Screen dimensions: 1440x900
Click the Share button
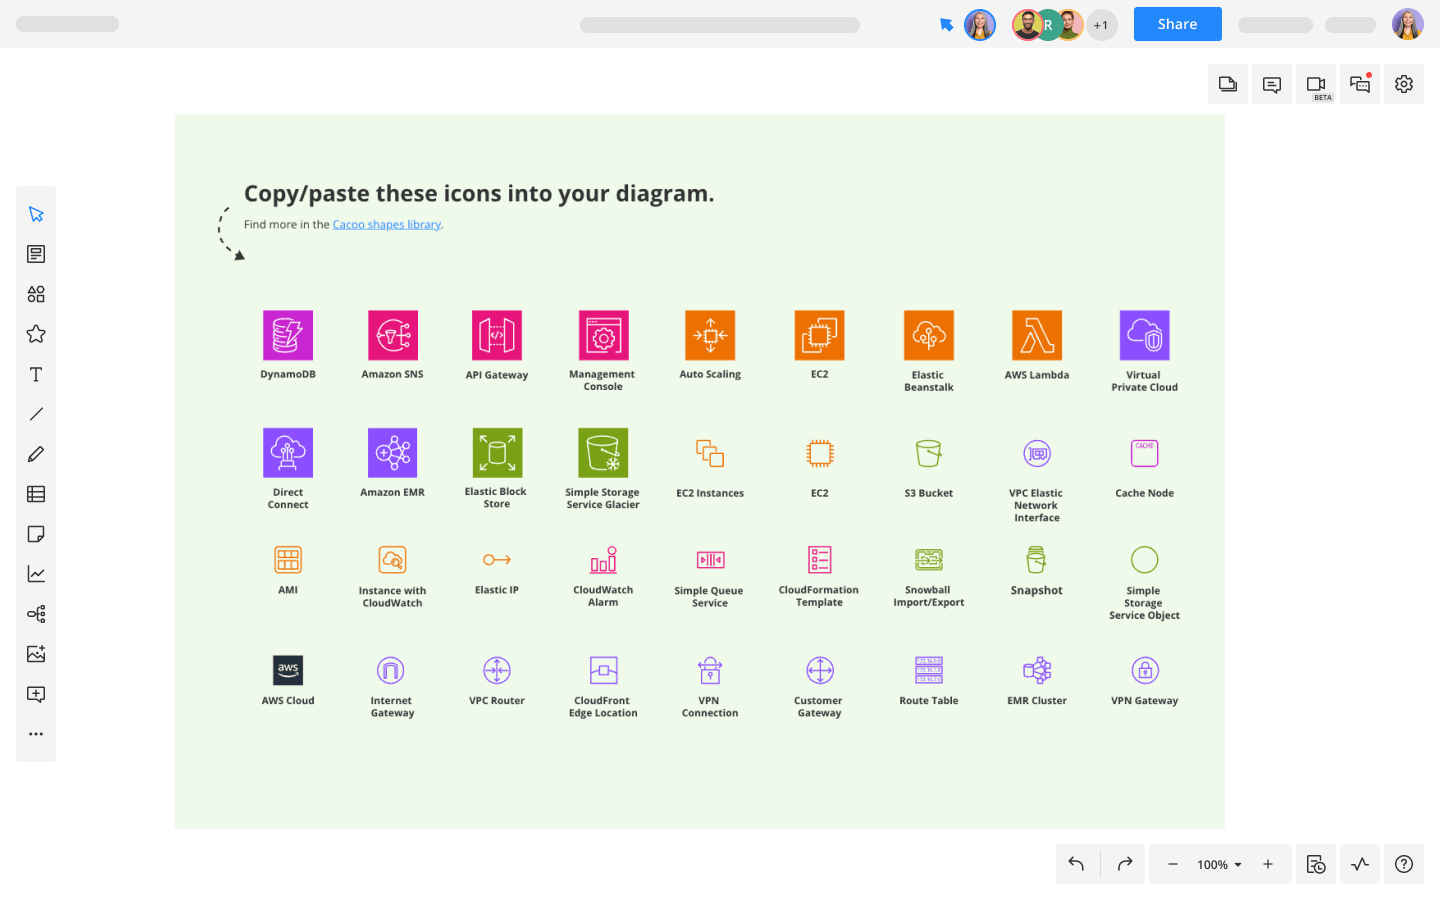[x=1178, y=24]
